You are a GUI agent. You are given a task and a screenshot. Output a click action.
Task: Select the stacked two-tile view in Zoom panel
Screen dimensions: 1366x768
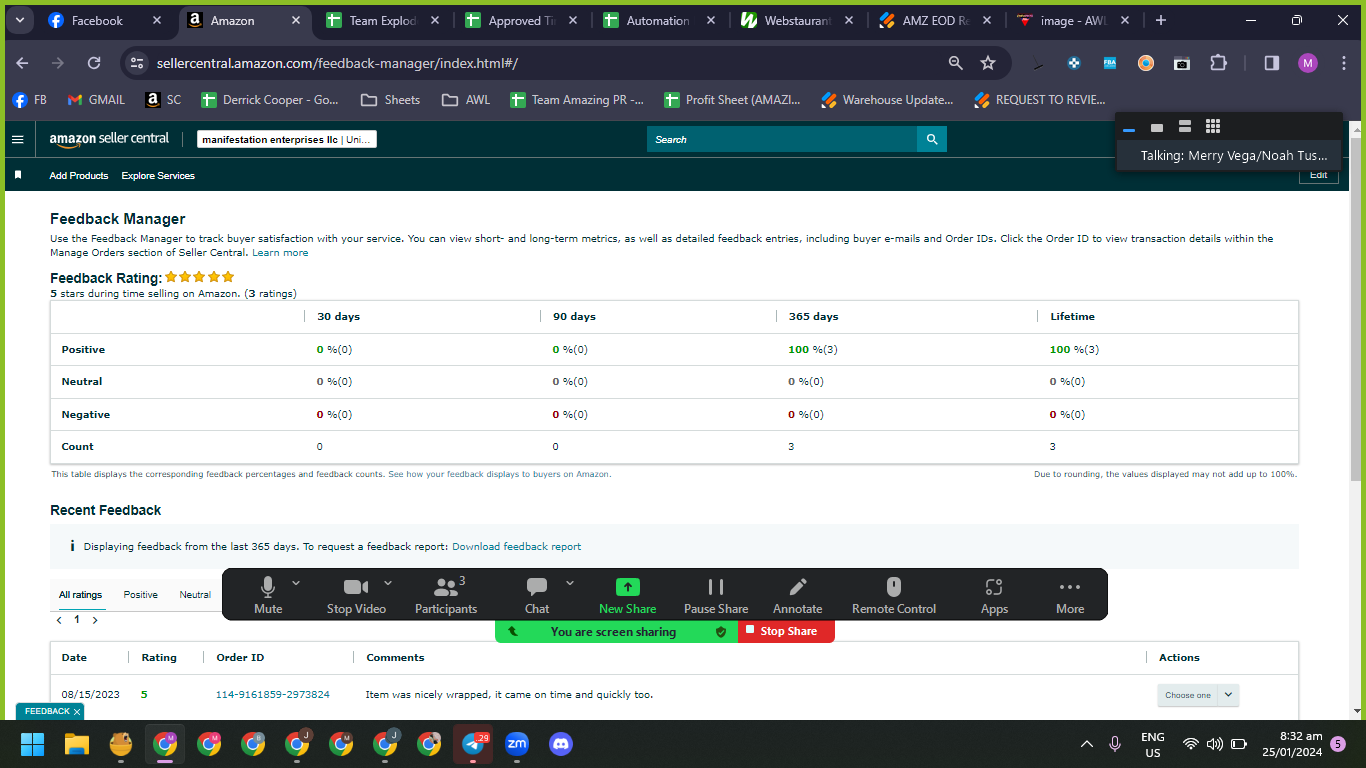[1185, 126]
